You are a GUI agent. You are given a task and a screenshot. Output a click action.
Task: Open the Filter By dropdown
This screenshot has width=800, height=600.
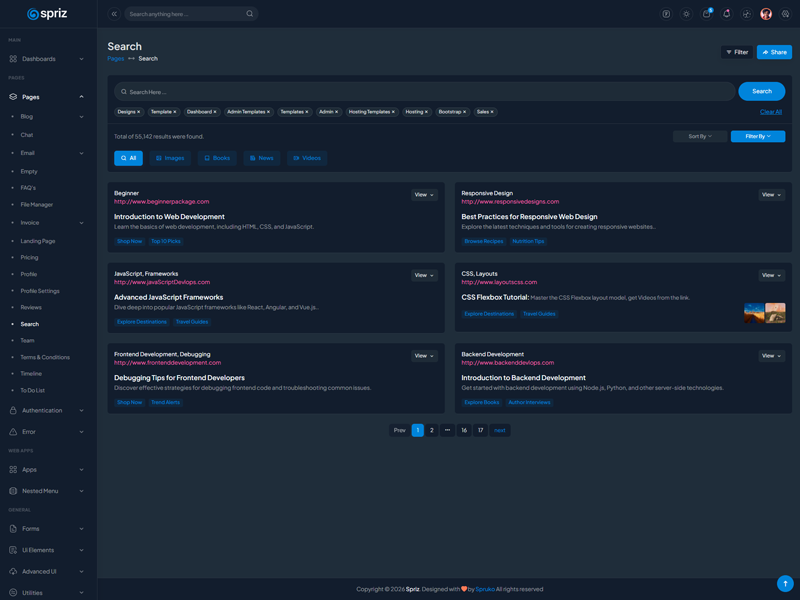[757, 136]
